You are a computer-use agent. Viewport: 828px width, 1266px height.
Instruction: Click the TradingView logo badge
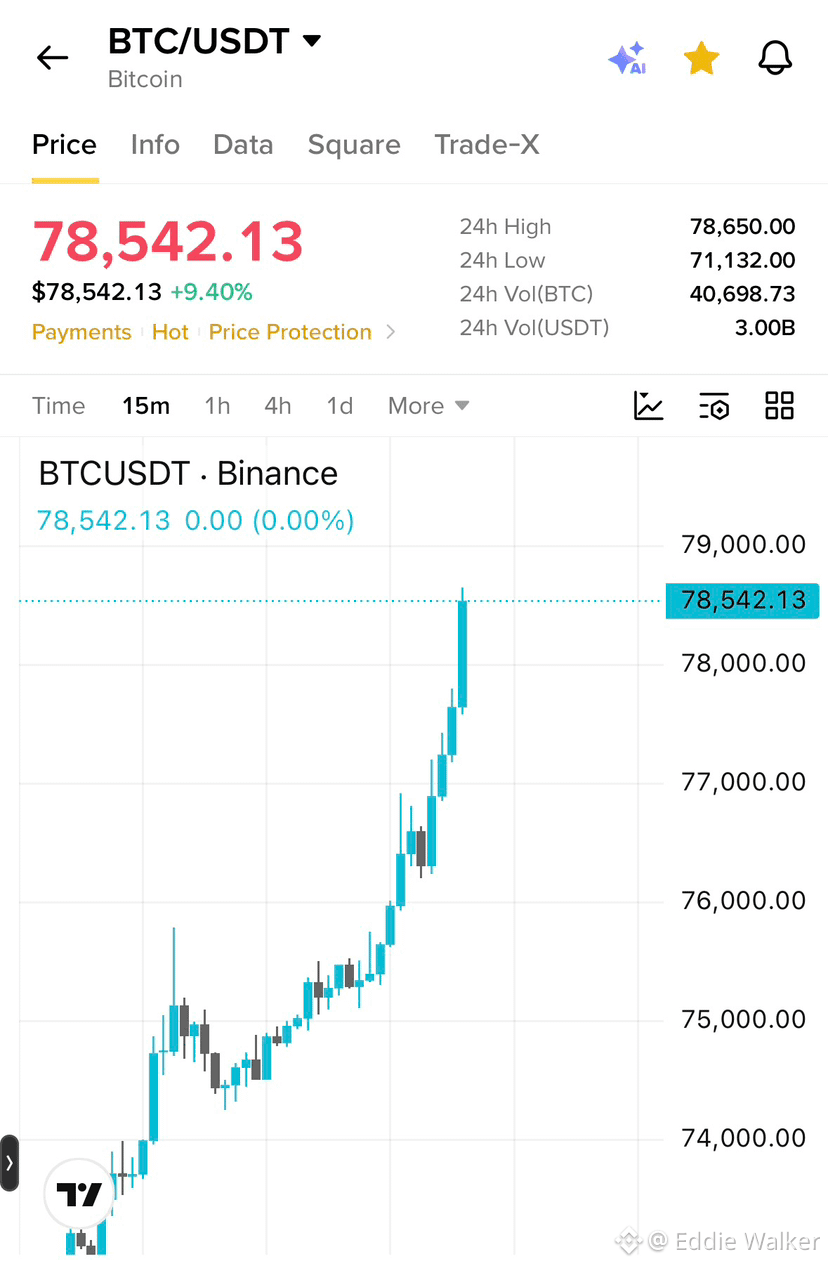point(80,1194)
